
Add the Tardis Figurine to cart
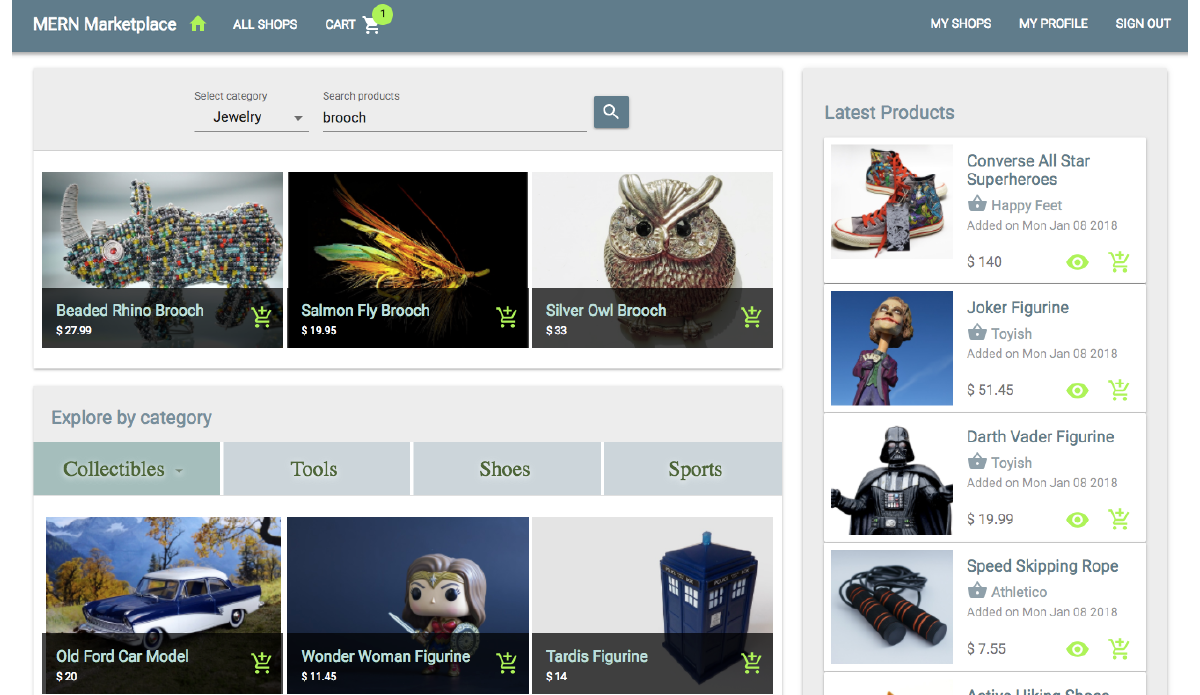tap(751, 662)
